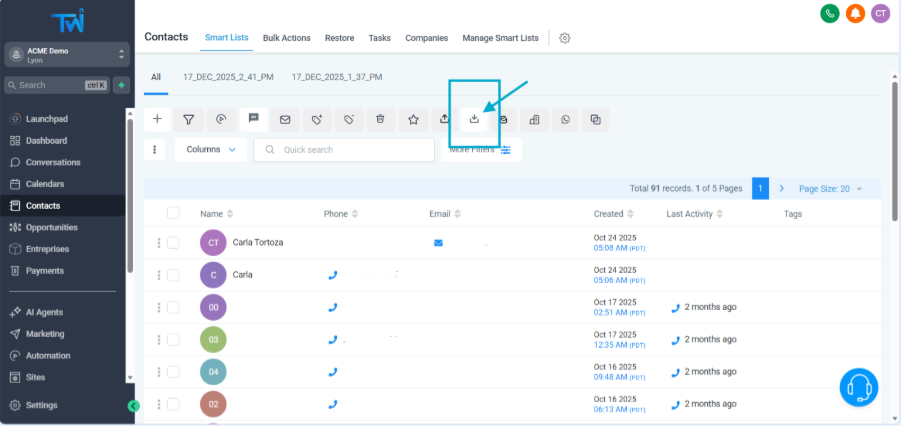Click the WhatsApp icon in toolbar
The image size is (901, 426).
pyautogui.click(x=565, y=119)
